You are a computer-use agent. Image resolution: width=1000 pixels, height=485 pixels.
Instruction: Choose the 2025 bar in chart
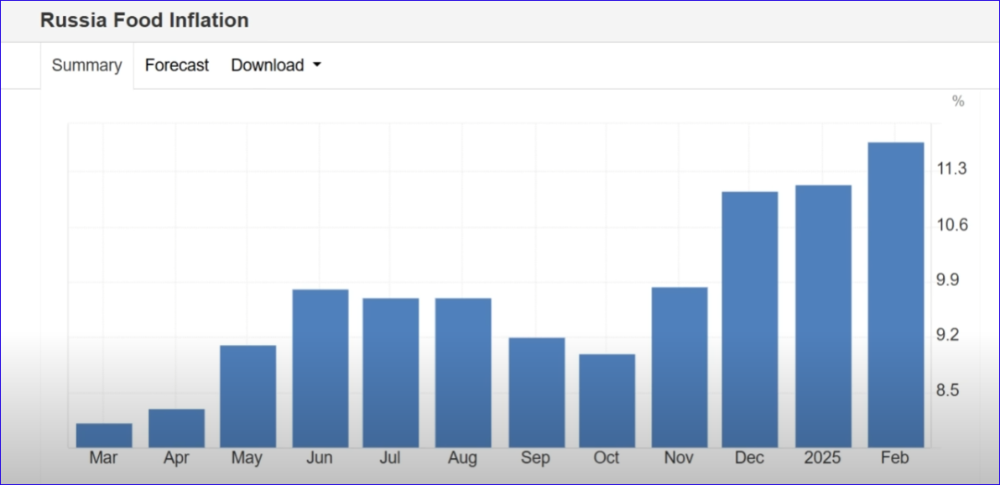[823, 316]
